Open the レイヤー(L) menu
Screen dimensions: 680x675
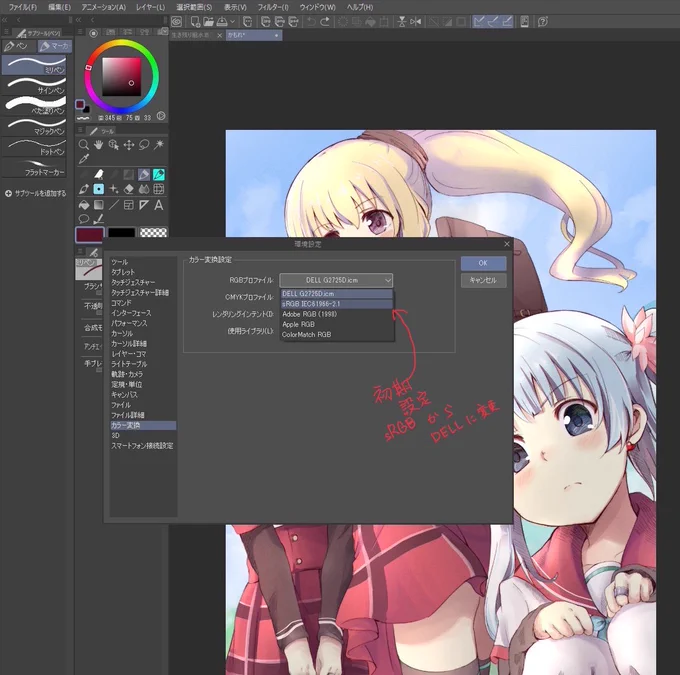150,7
